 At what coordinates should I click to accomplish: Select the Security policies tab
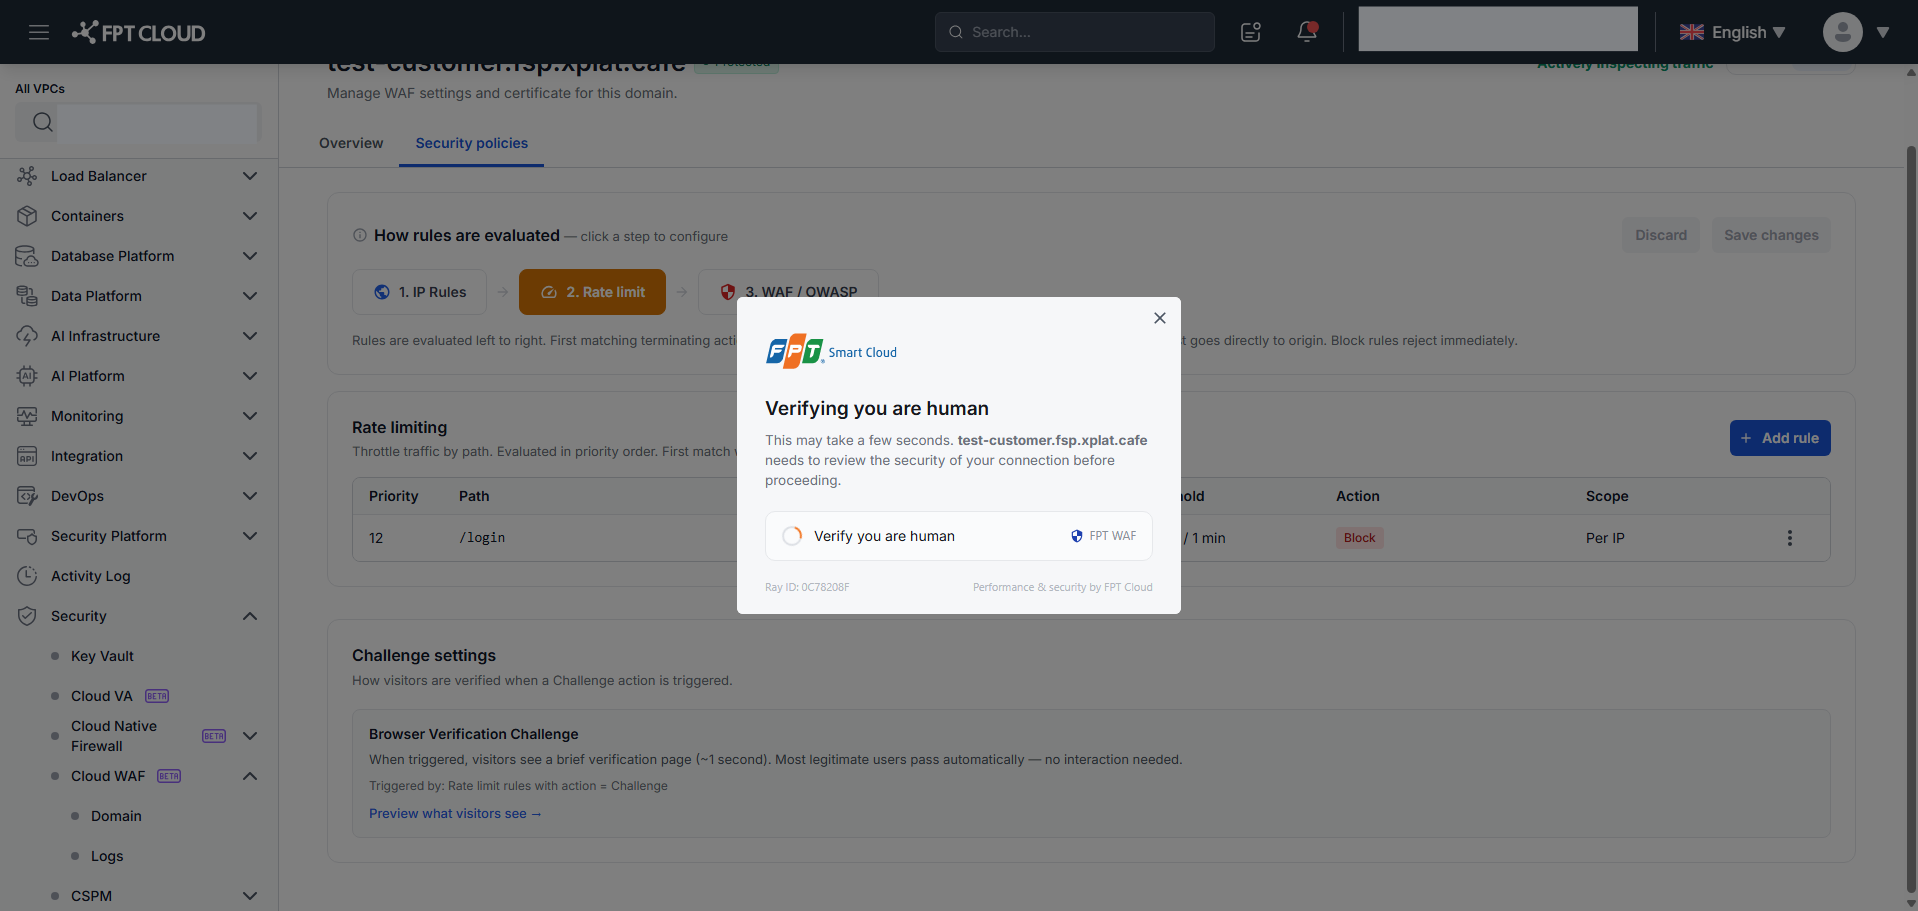point(472,143)
